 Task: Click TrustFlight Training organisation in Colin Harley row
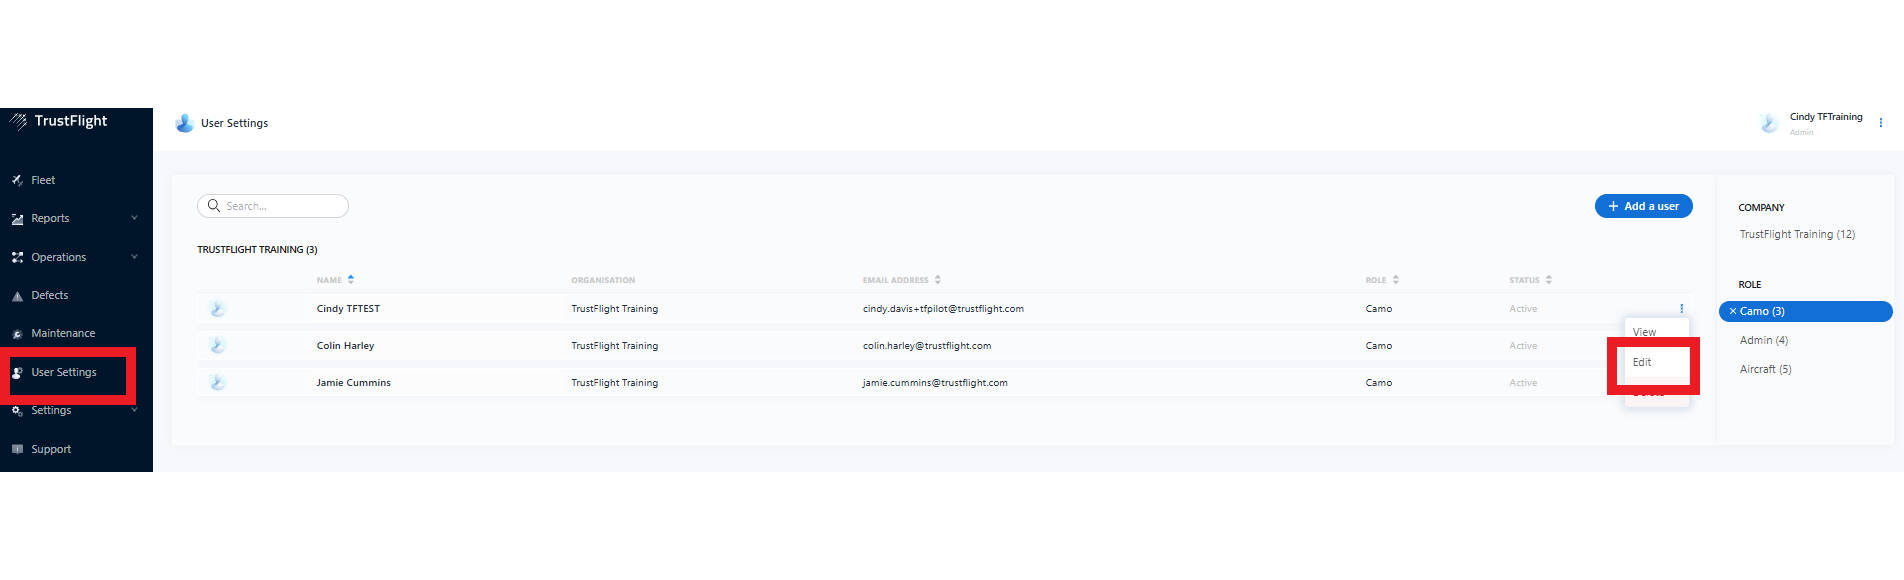(x=615, y=346)
